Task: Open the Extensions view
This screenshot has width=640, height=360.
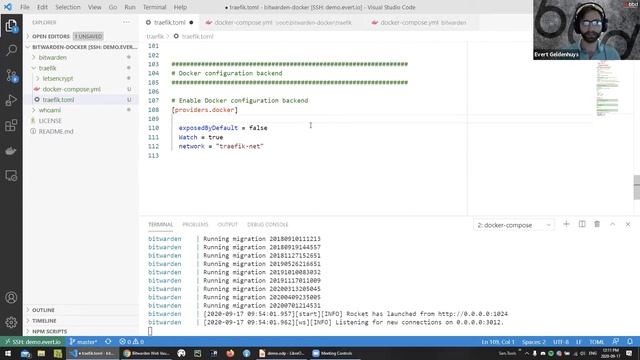Action: (11, 125)
